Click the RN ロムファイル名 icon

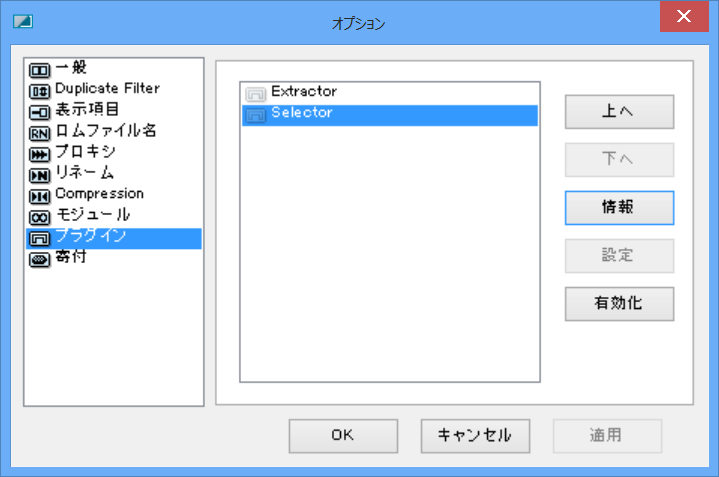(x=39, y=133)
